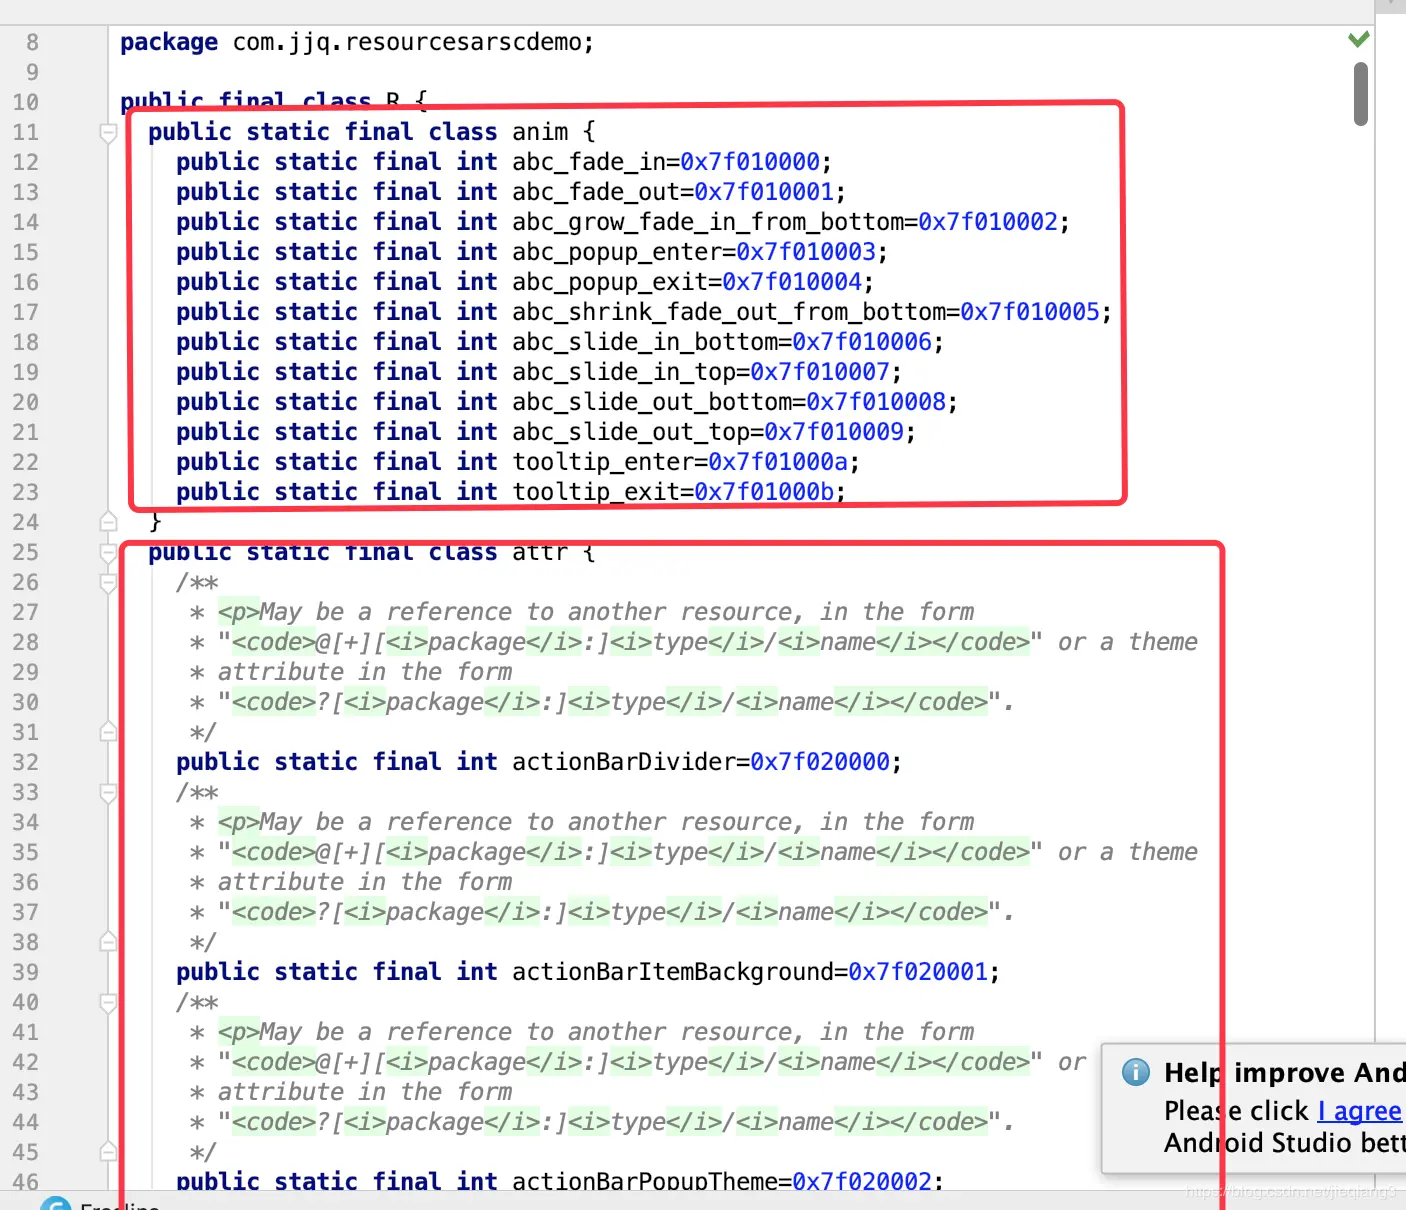Click the identifier actionBarItemBackground
The width and height of the screenshot is (1406, 1210).
673,972
